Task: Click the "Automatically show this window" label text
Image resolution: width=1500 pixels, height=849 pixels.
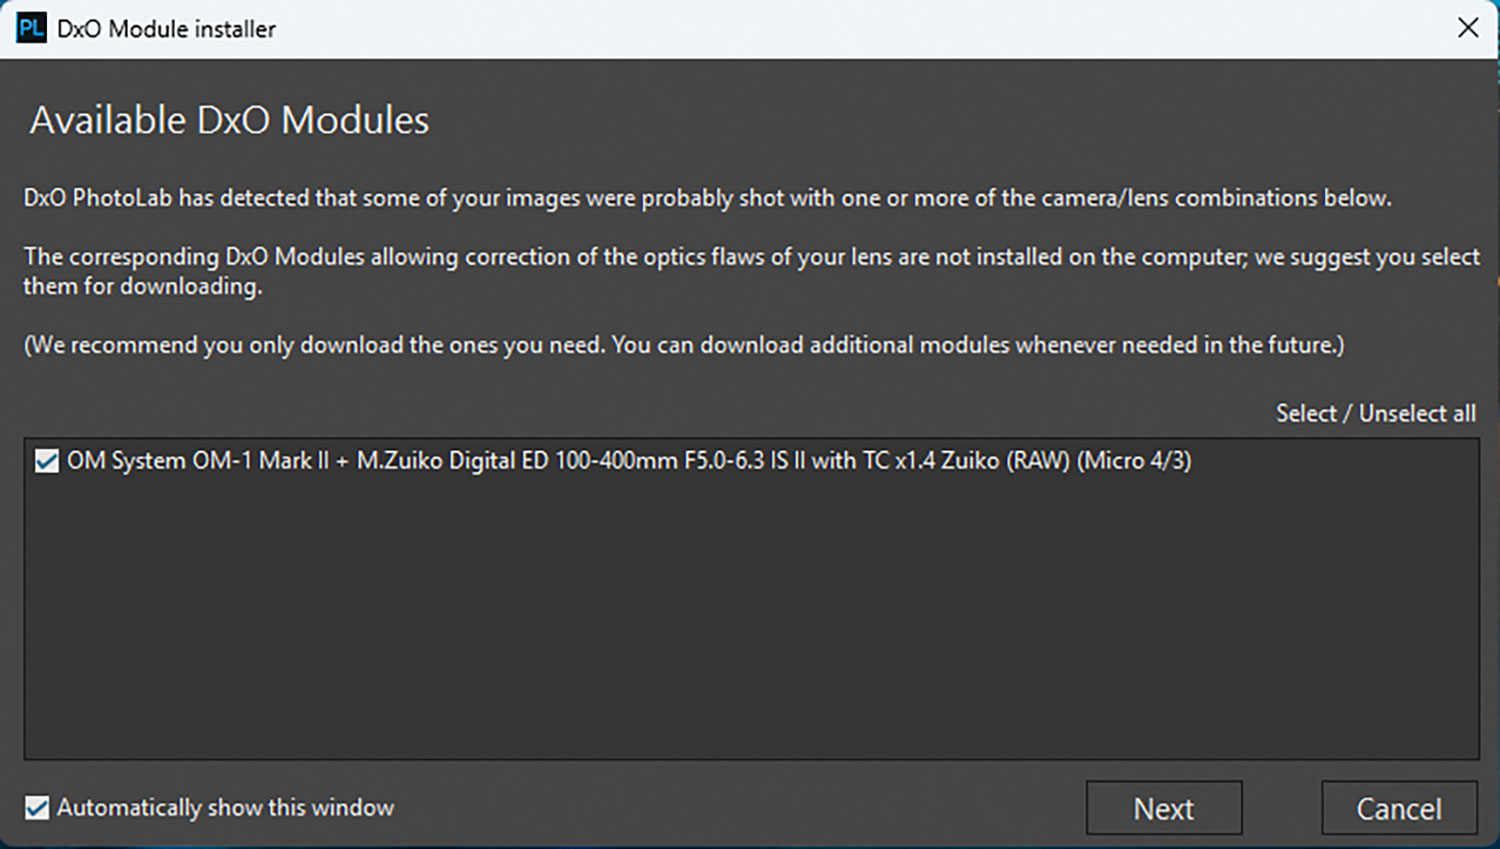Action: 225,808
